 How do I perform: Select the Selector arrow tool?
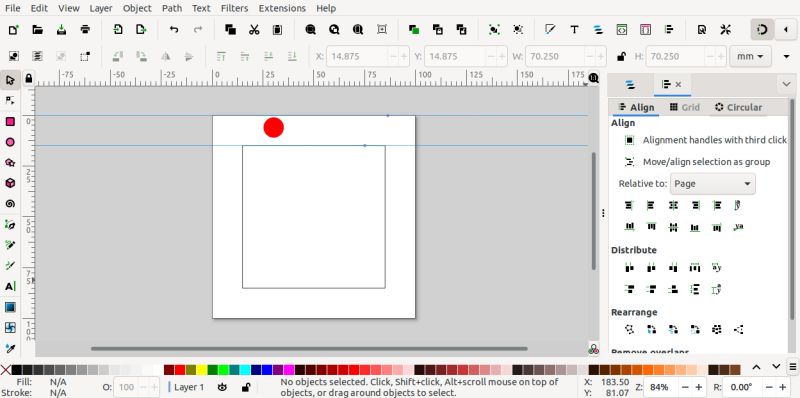coord(10,80)
